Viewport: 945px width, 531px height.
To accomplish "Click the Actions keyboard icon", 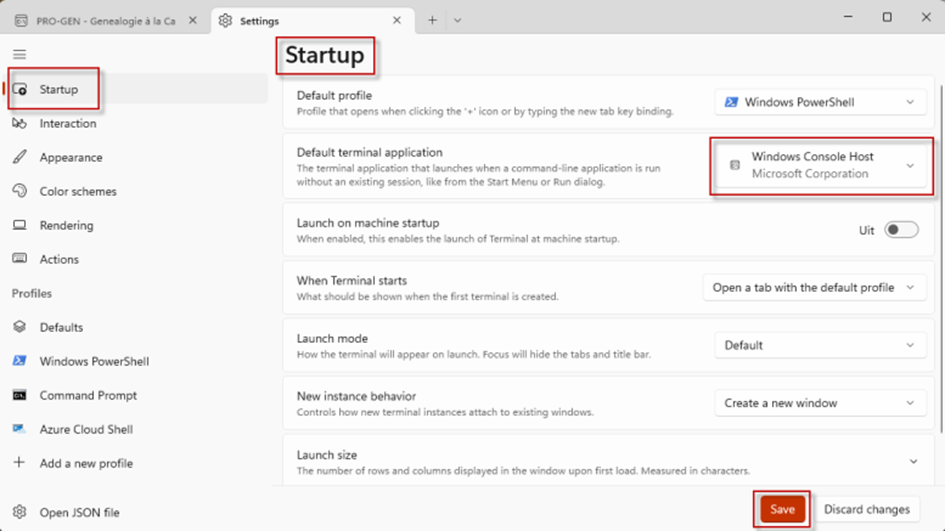I will pyautogui.click(x=20, y=259).
